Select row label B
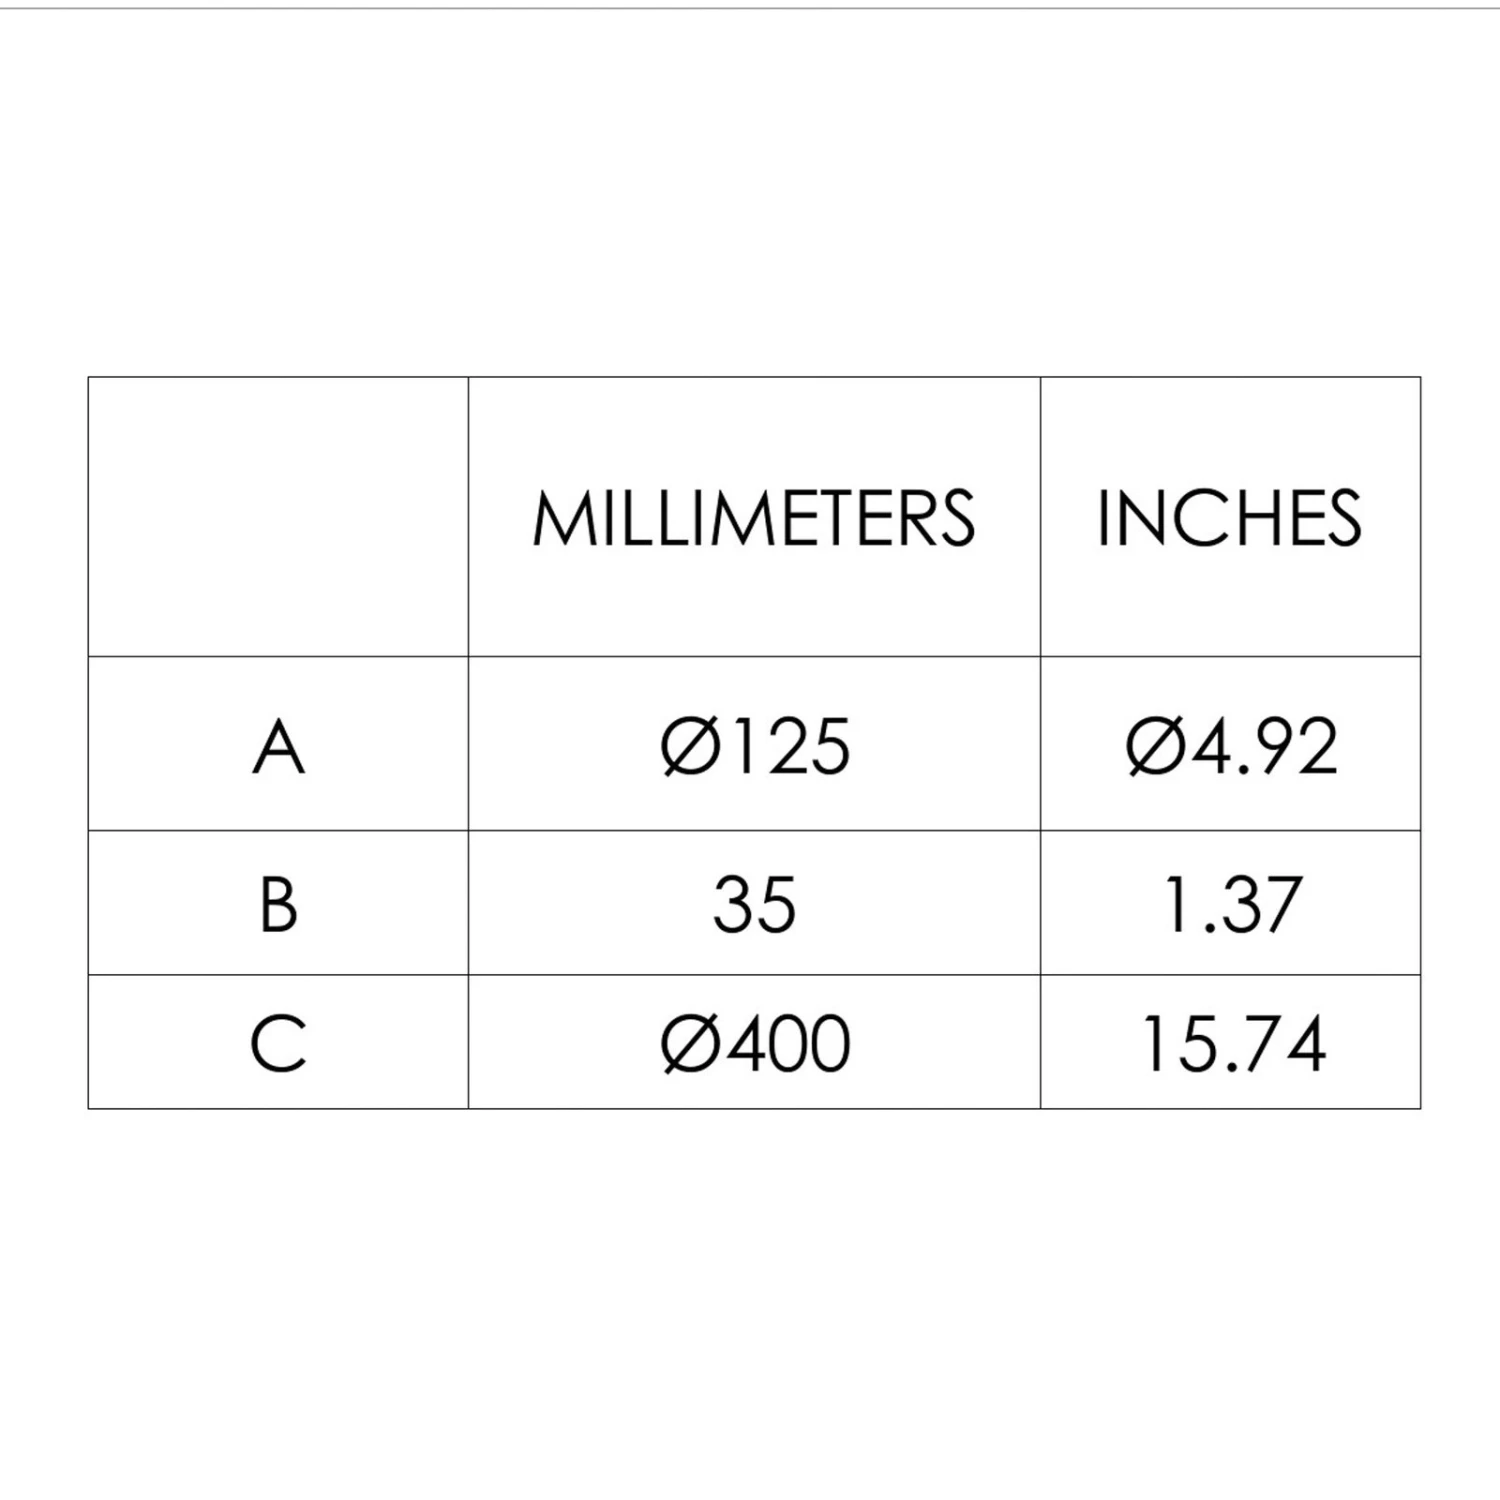 [278, 904]
